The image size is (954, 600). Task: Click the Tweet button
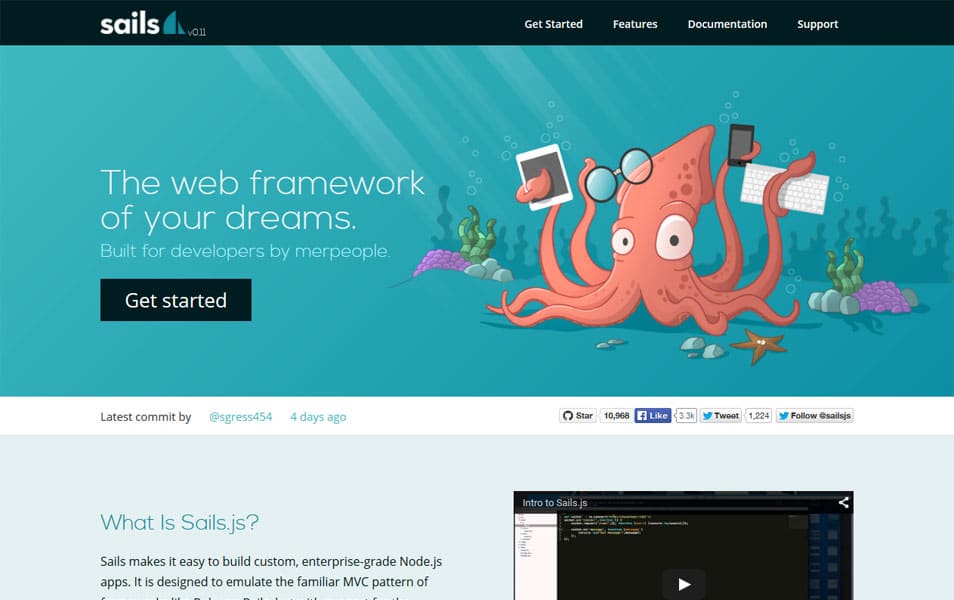point(720,416)
